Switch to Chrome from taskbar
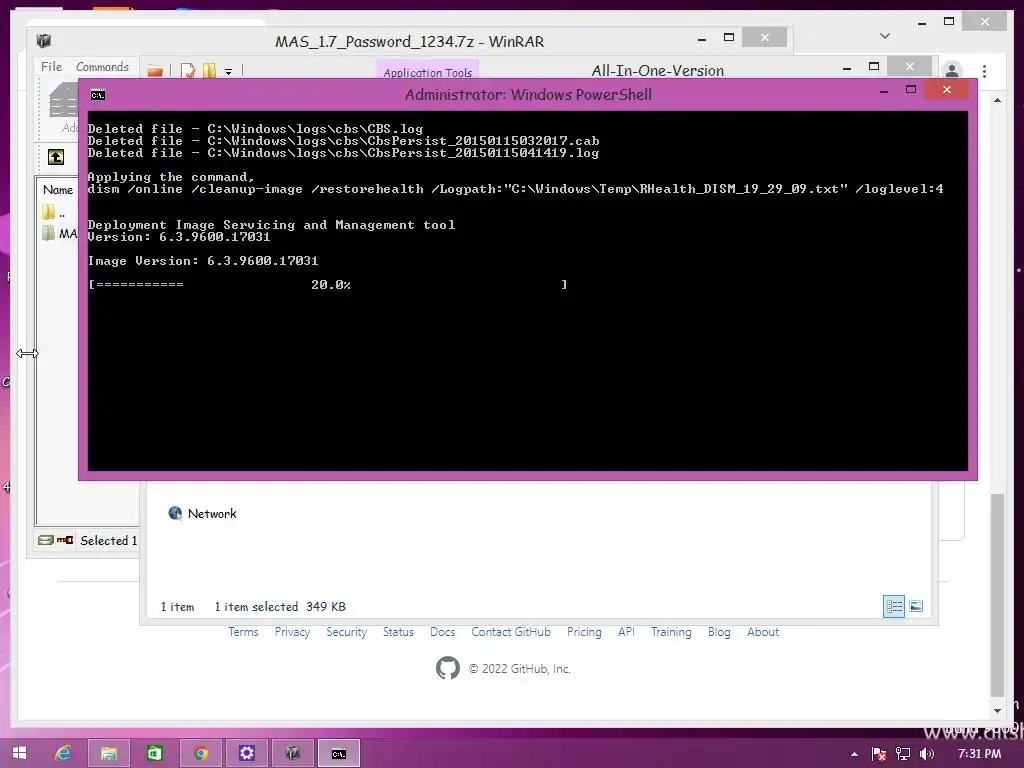This screenshot has height=768, width=1024. click(x=200, y=753)
